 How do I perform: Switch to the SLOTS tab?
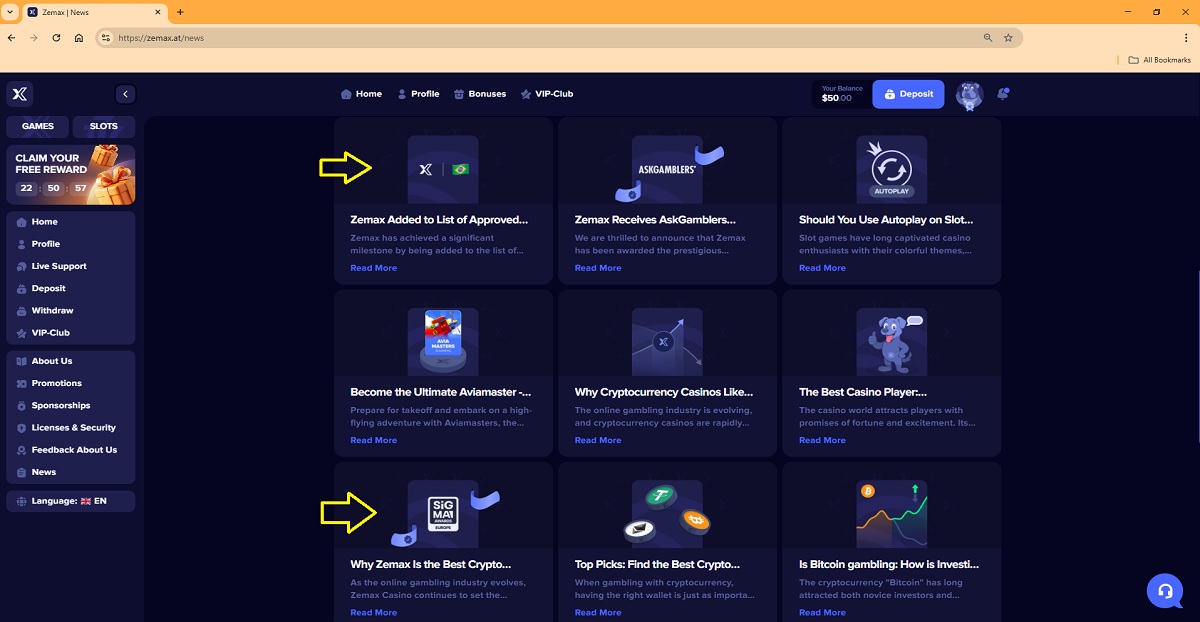coord(104,126)
